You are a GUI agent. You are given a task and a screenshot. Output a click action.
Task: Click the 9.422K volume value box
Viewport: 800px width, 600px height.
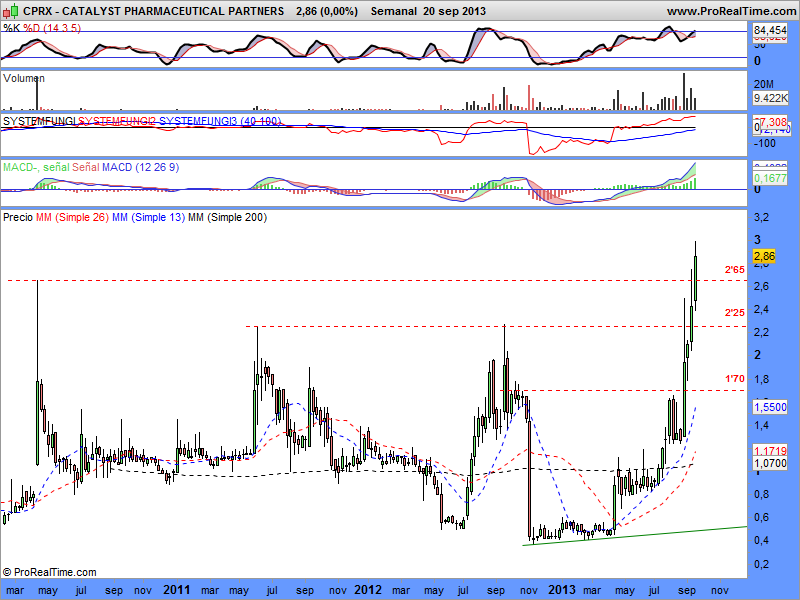pyautogui.click(x=771, y=98)
